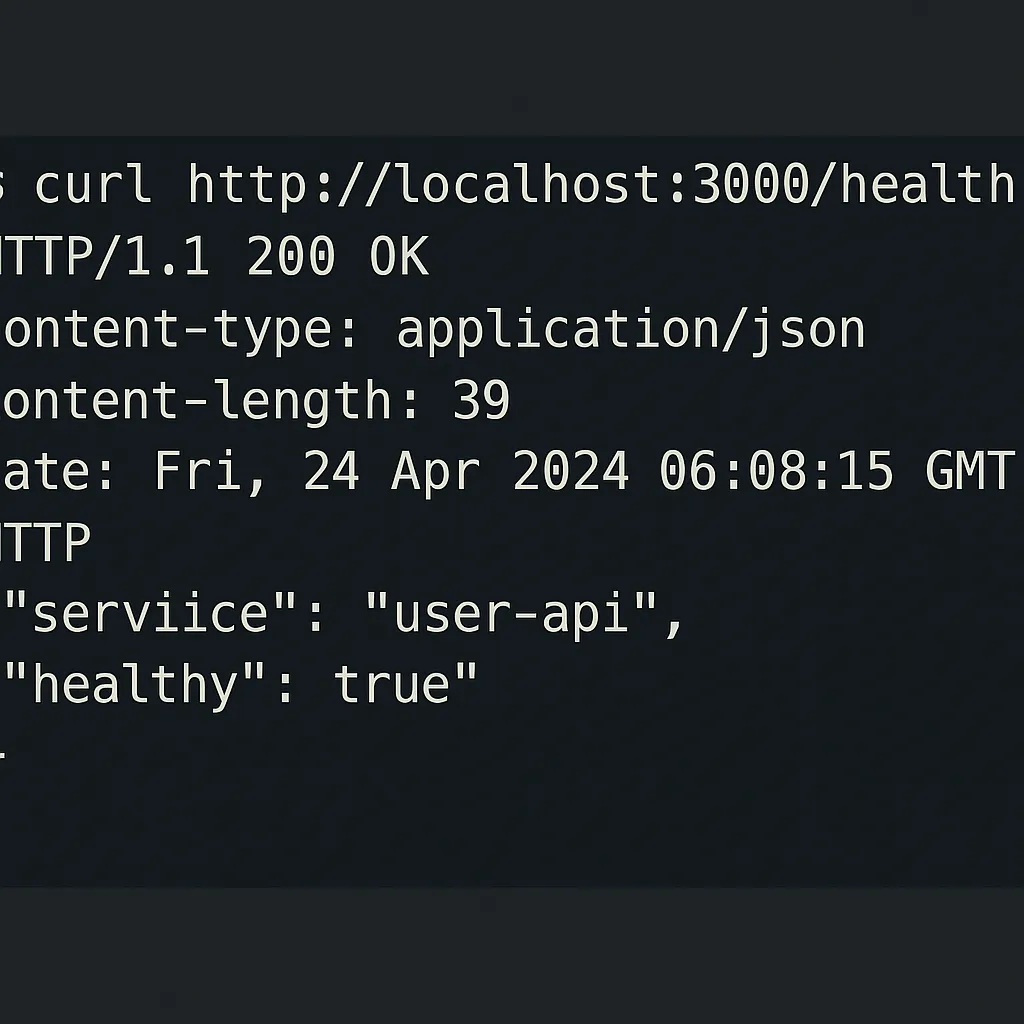Click the OK status text
The height and width of the screenshot is (1024, 1024).
(398, 255)
